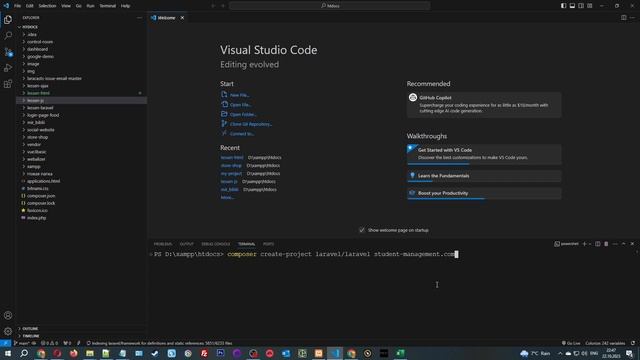This screenshot has height=360, width=640.
Task: Open the Source Control view
Action: tap(8, 52)
